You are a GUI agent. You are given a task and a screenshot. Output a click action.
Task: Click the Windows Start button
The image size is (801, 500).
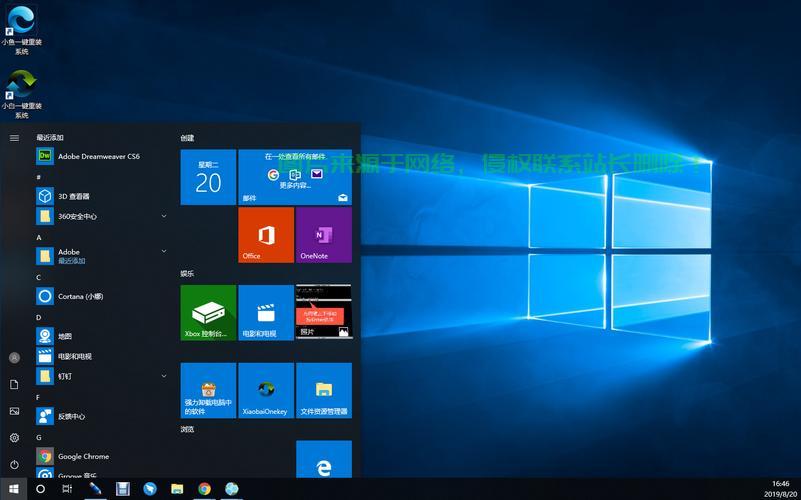pyautogui.click(x=14, y=489)
